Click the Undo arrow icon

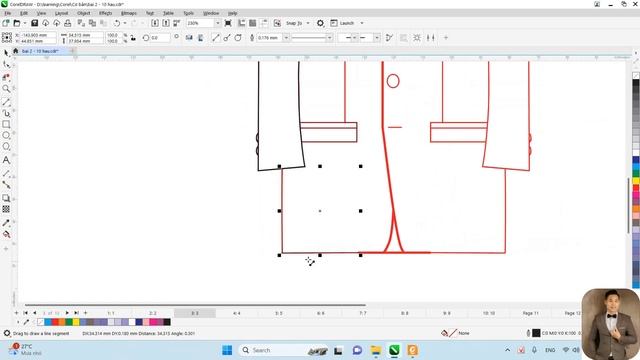pyautogui.click(x=117, y=23)
